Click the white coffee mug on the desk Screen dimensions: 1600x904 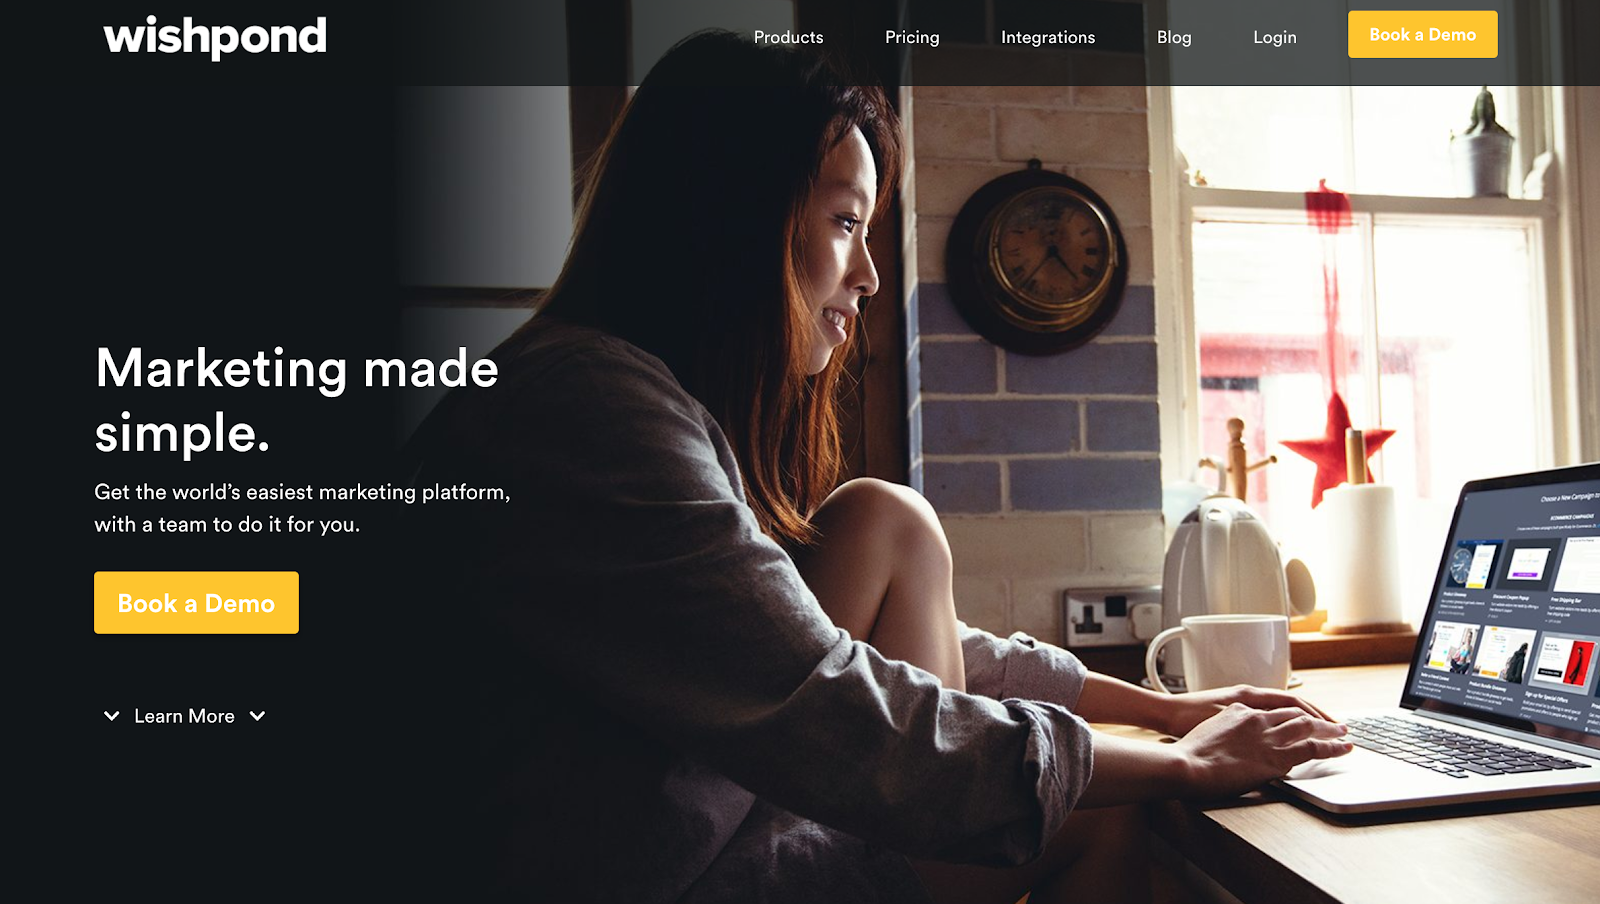pyautogui.click(x=1218, y=654)
